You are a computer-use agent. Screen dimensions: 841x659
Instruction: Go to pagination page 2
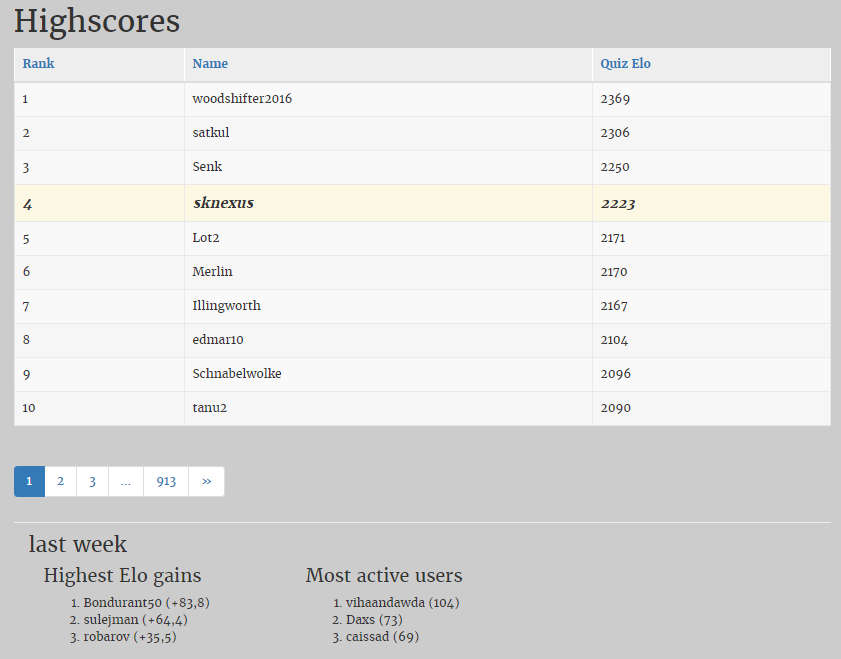point(61,482)
